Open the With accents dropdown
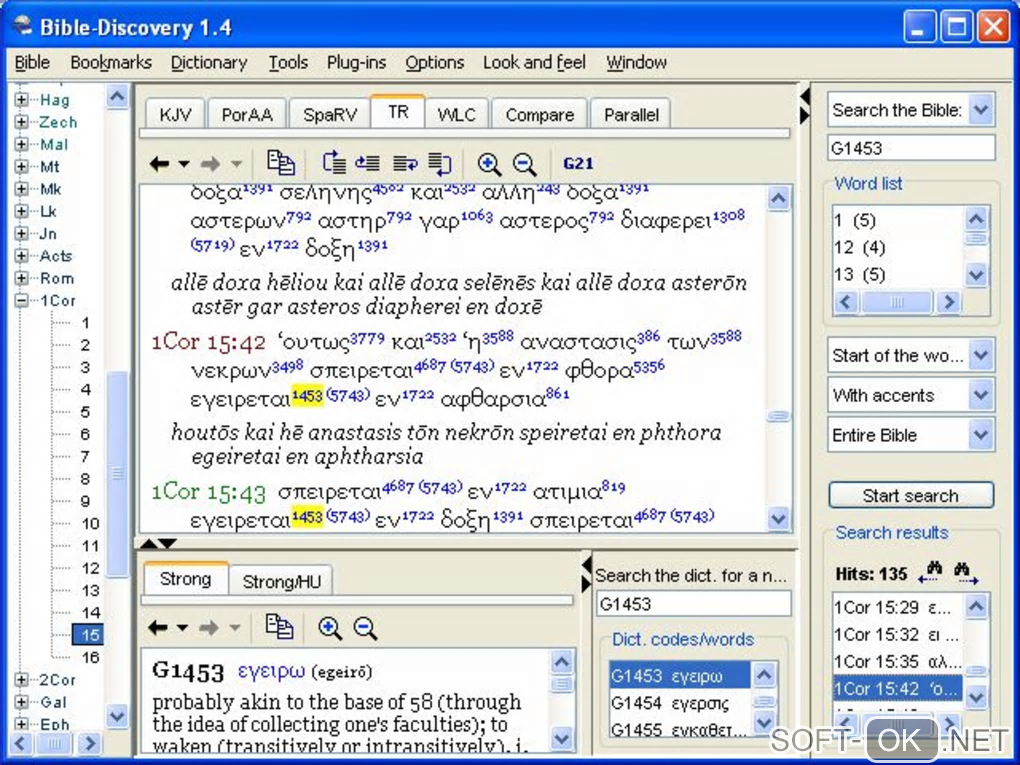Viewport: 1020px width, 765px height. pos(981,396)
